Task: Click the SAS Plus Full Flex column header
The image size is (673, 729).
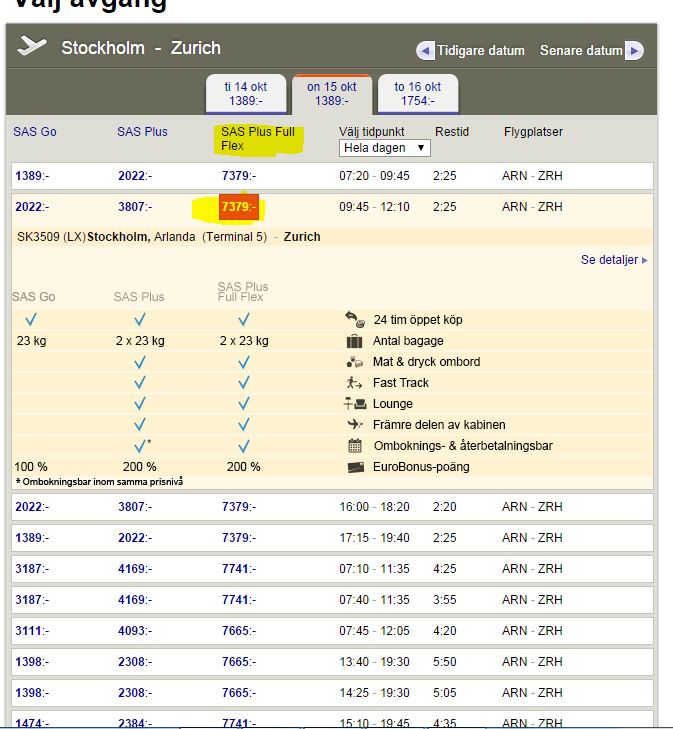Action: point(262,139)
